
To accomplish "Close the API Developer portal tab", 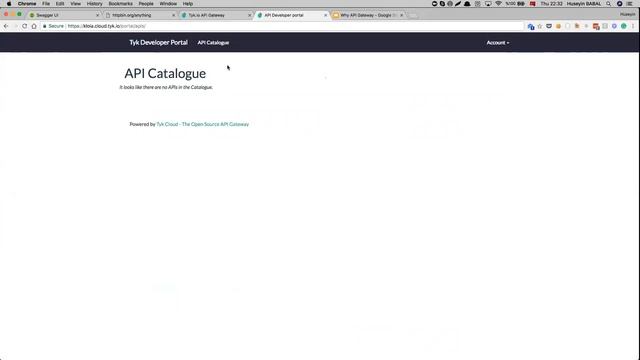I will tap(326, 15).
